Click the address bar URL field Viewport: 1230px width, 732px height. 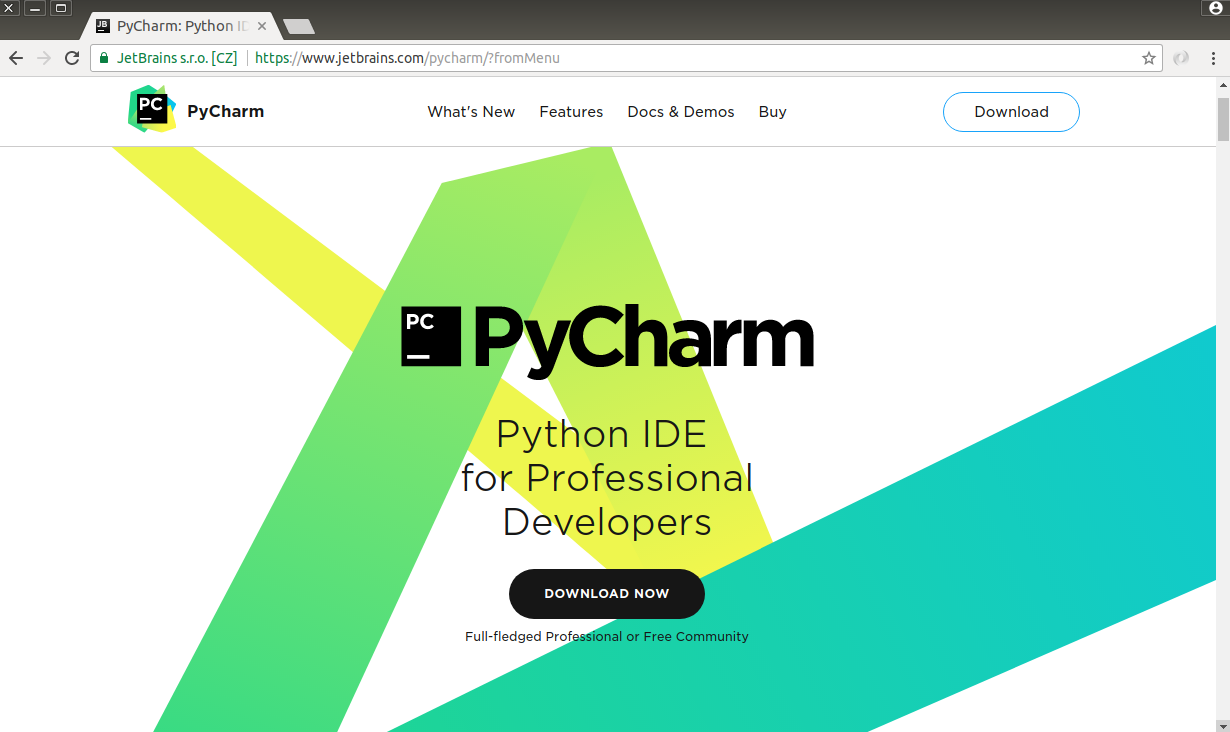tap(625, 58)
